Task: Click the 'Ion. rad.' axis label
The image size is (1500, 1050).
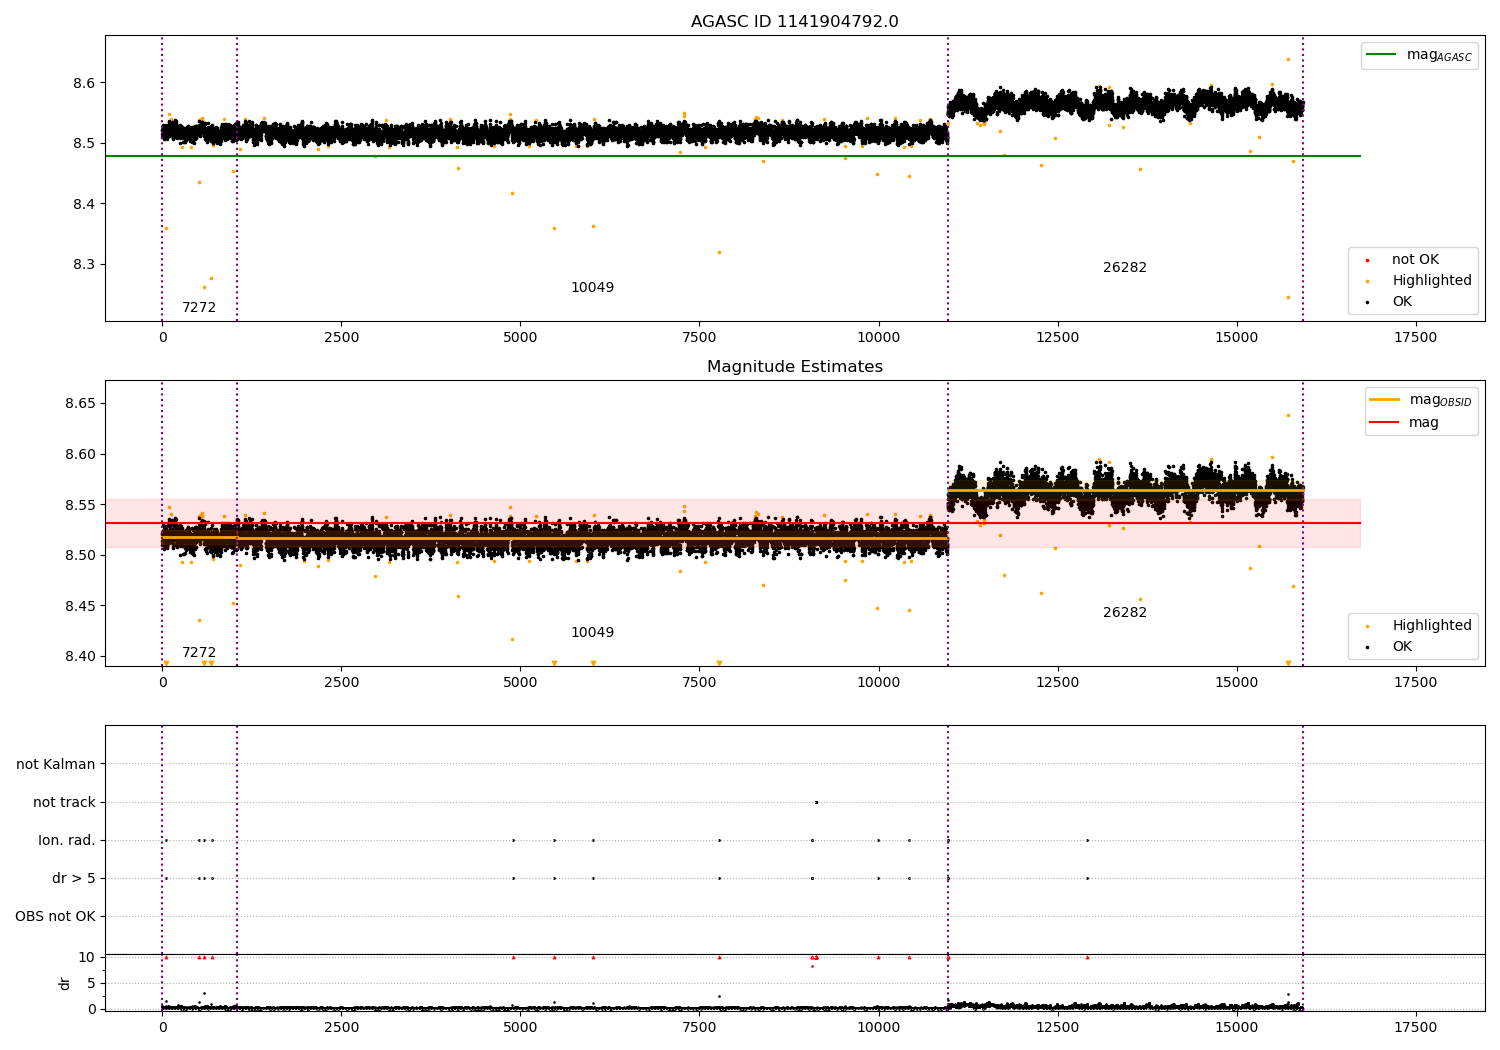Action: coord(67,841)
